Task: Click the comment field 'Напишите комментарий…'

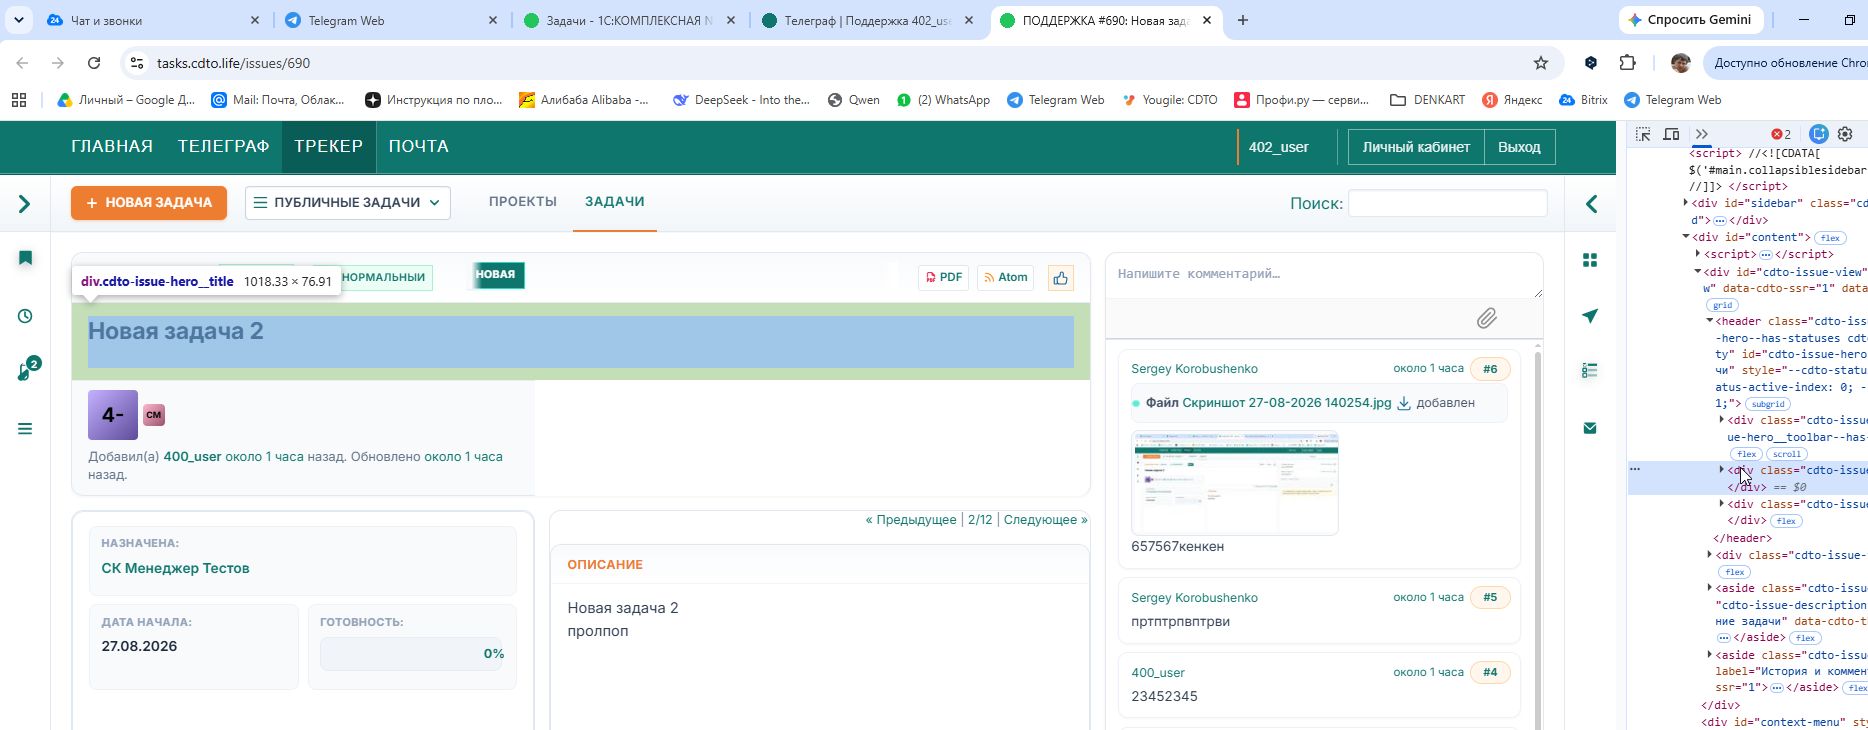Action: (x=1324, y=276)
